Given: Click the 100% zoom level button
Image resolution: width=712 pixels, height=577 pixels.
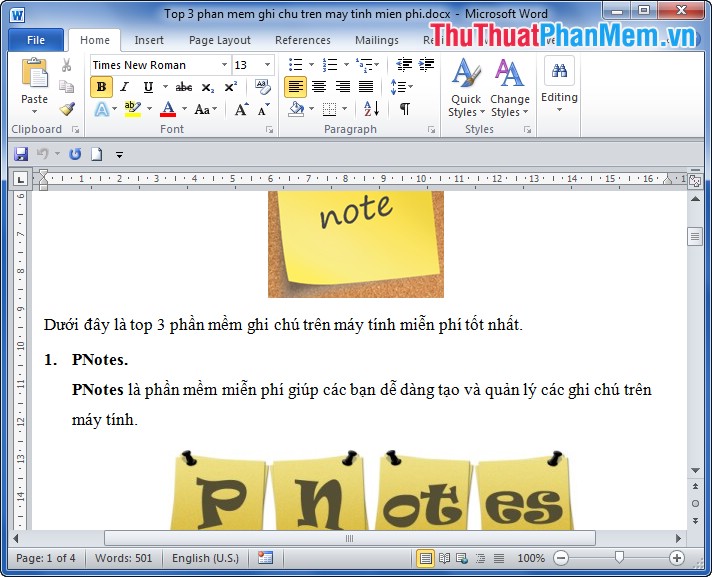Looking at the screenshot, I should coord(531,558).
